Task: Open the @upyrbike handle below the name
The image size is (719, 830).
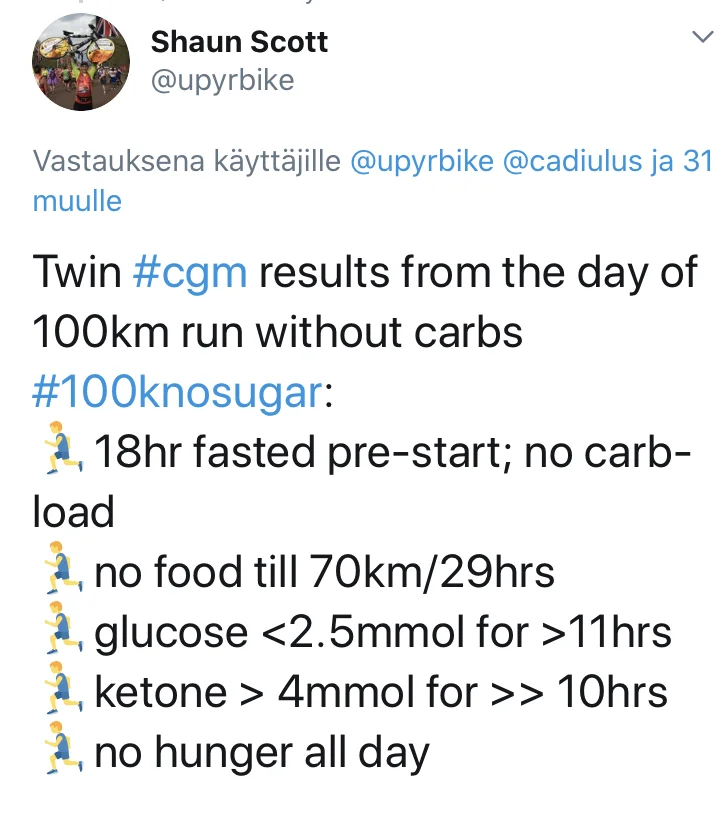Action: tap(222, 80)
